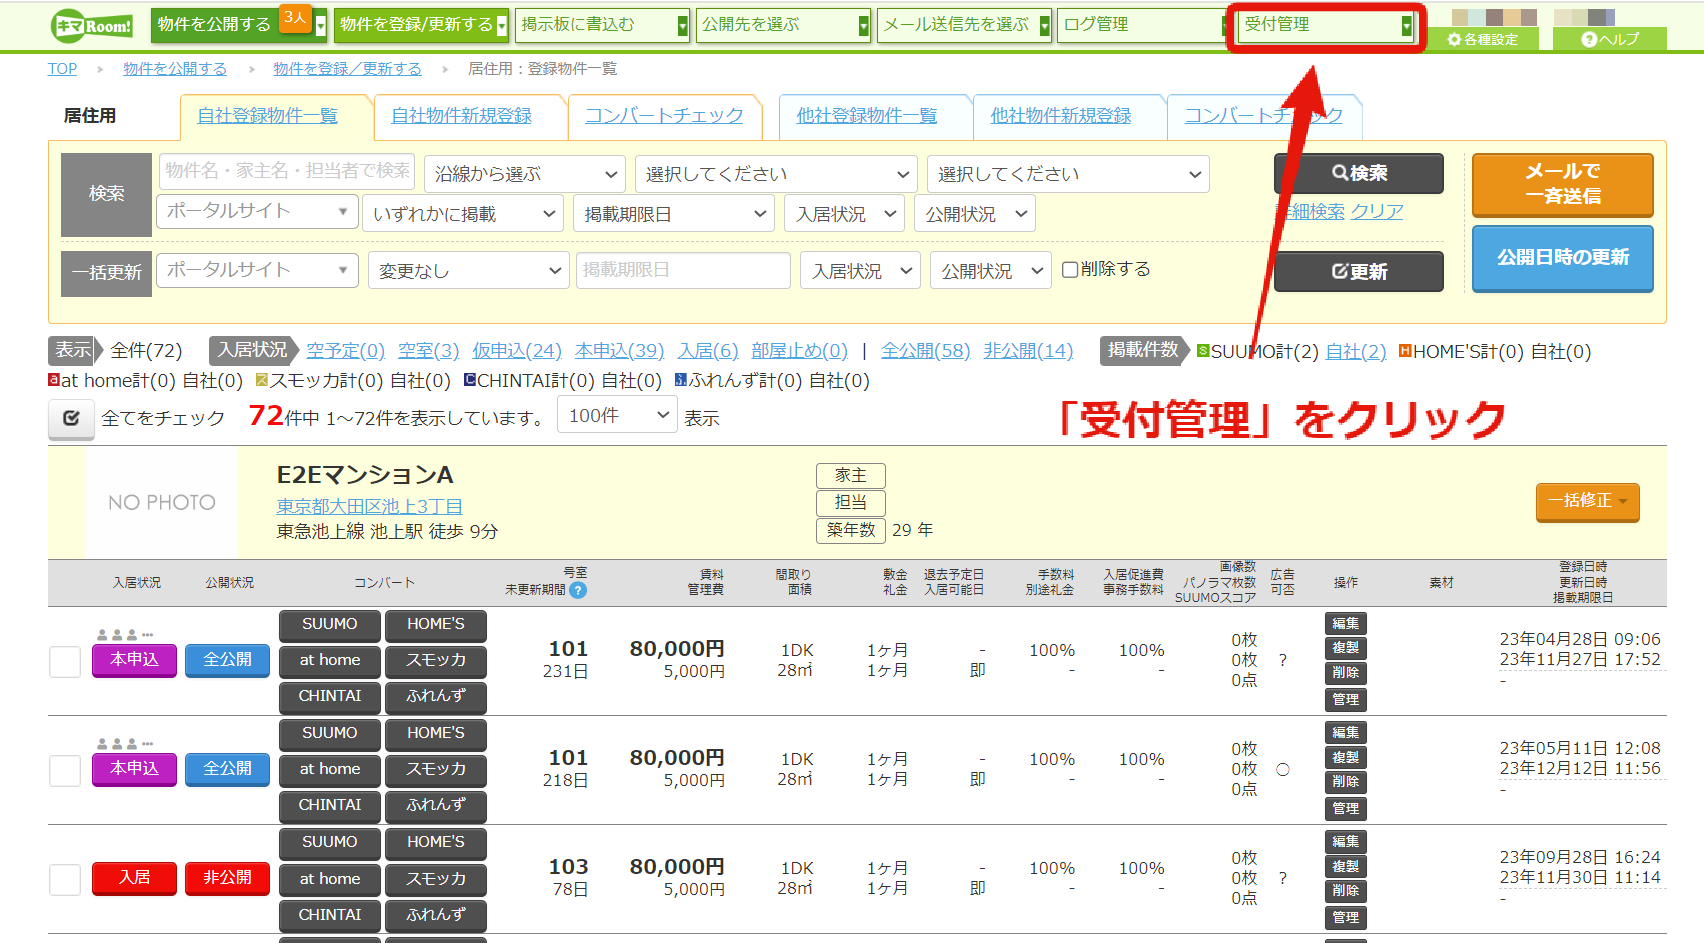Switch to 自社物件新規登録 tab
This screenshot has width=1704, height=943.
coord(461,116)
